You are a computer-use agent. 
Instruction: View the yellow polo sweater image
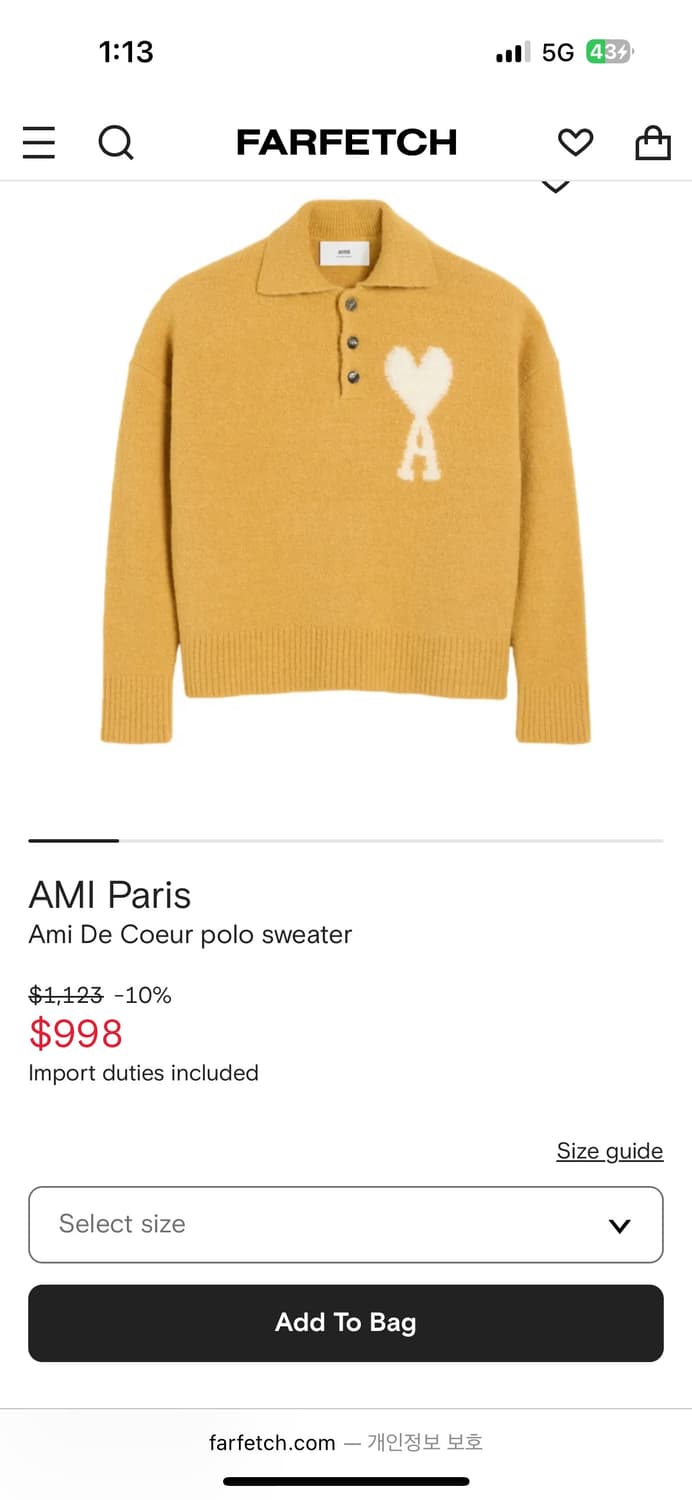point(345,470)
